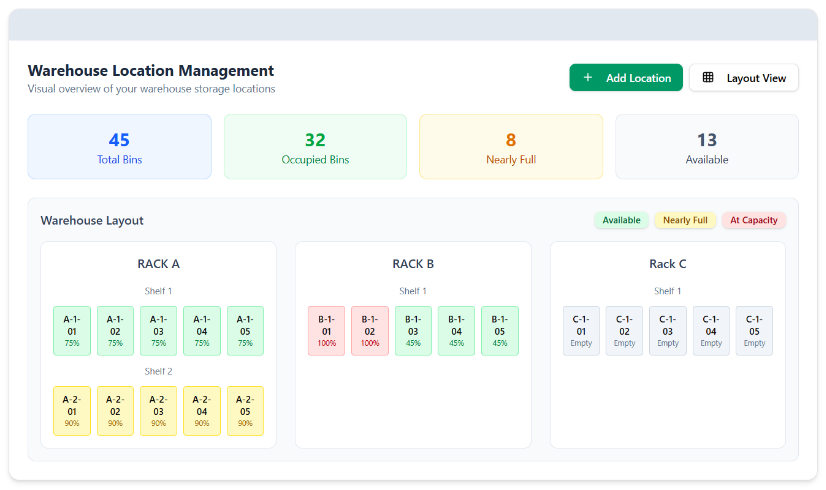Screen dimensions: 826x490
Task: Pick empty bin C-1-01
Action: pyautogui.click(x=581, y=331)
